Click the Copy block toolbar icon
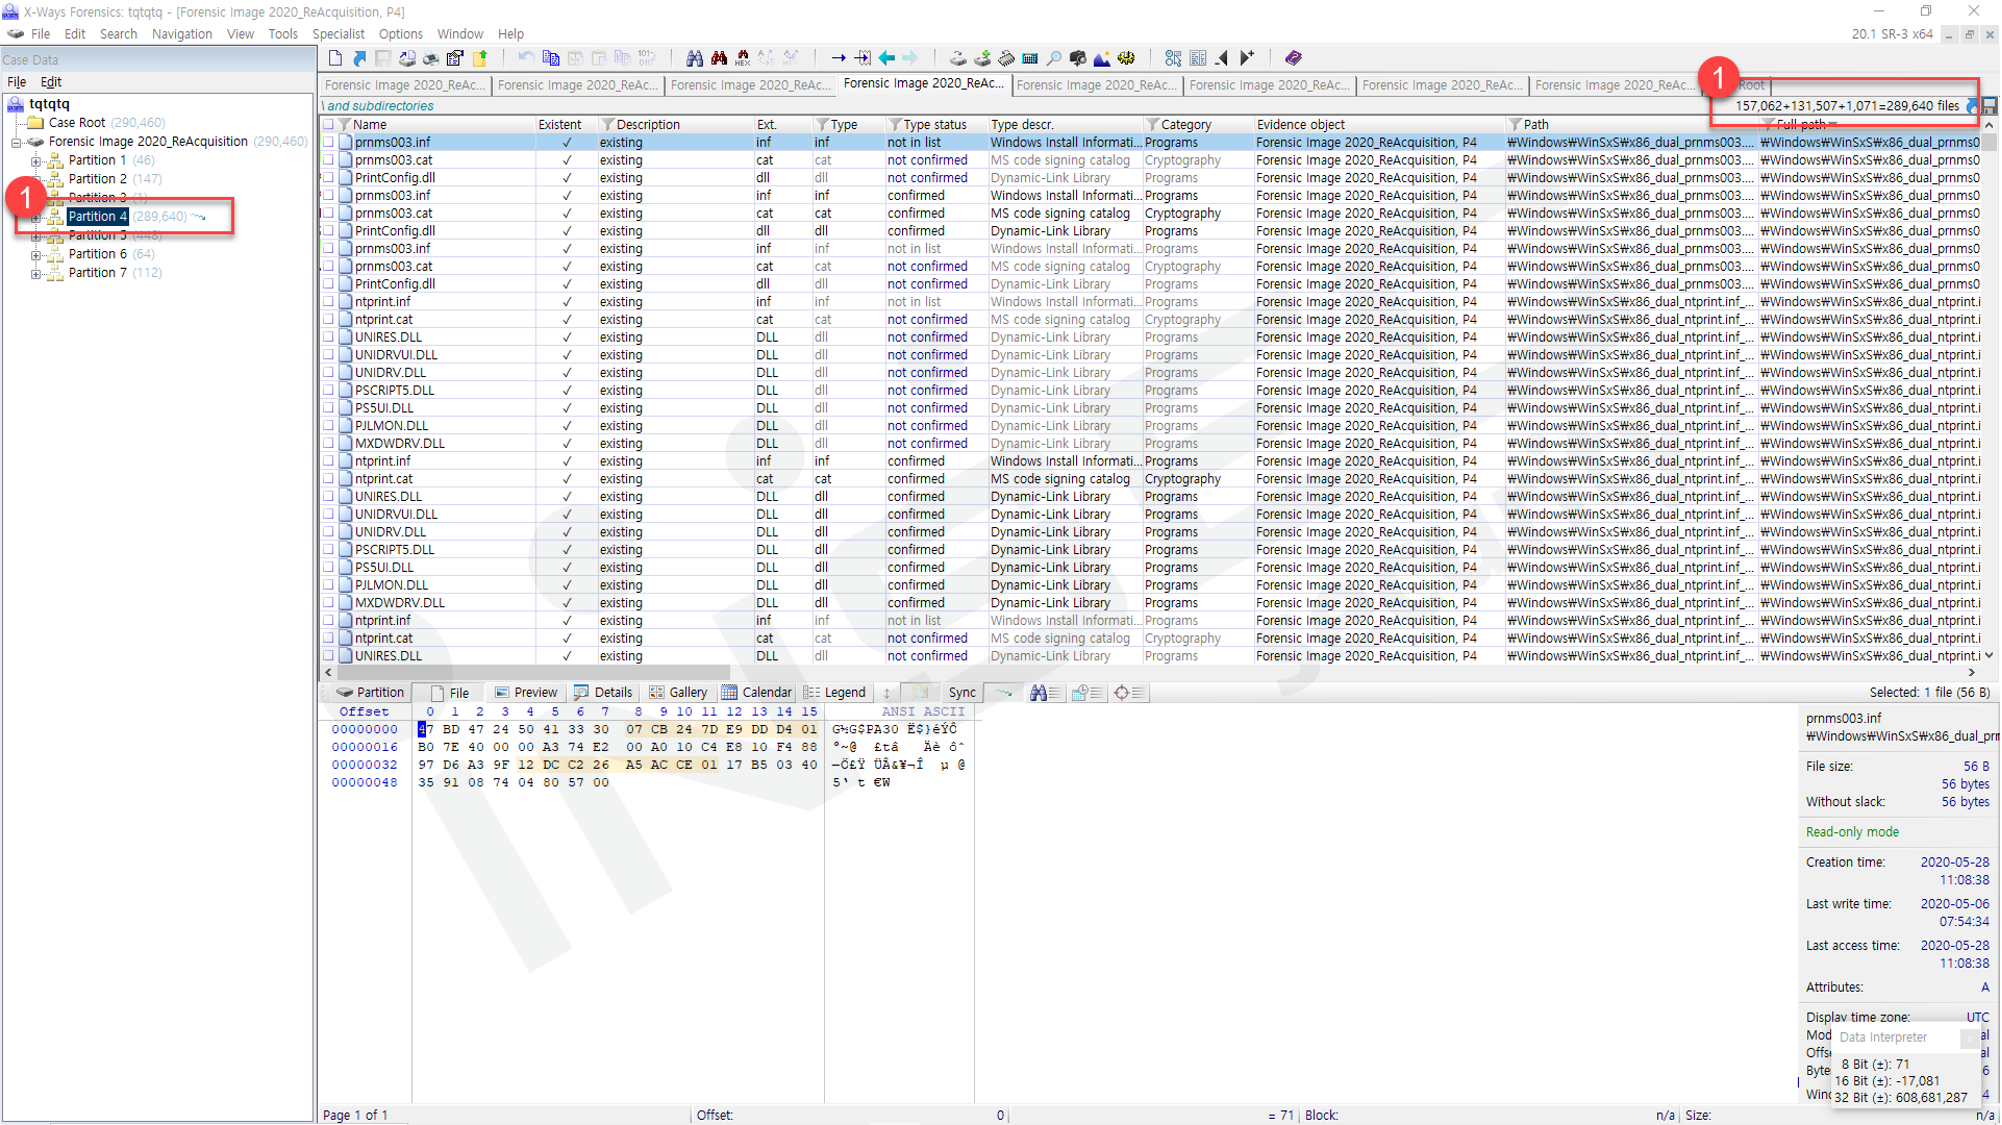 (550, 58)
